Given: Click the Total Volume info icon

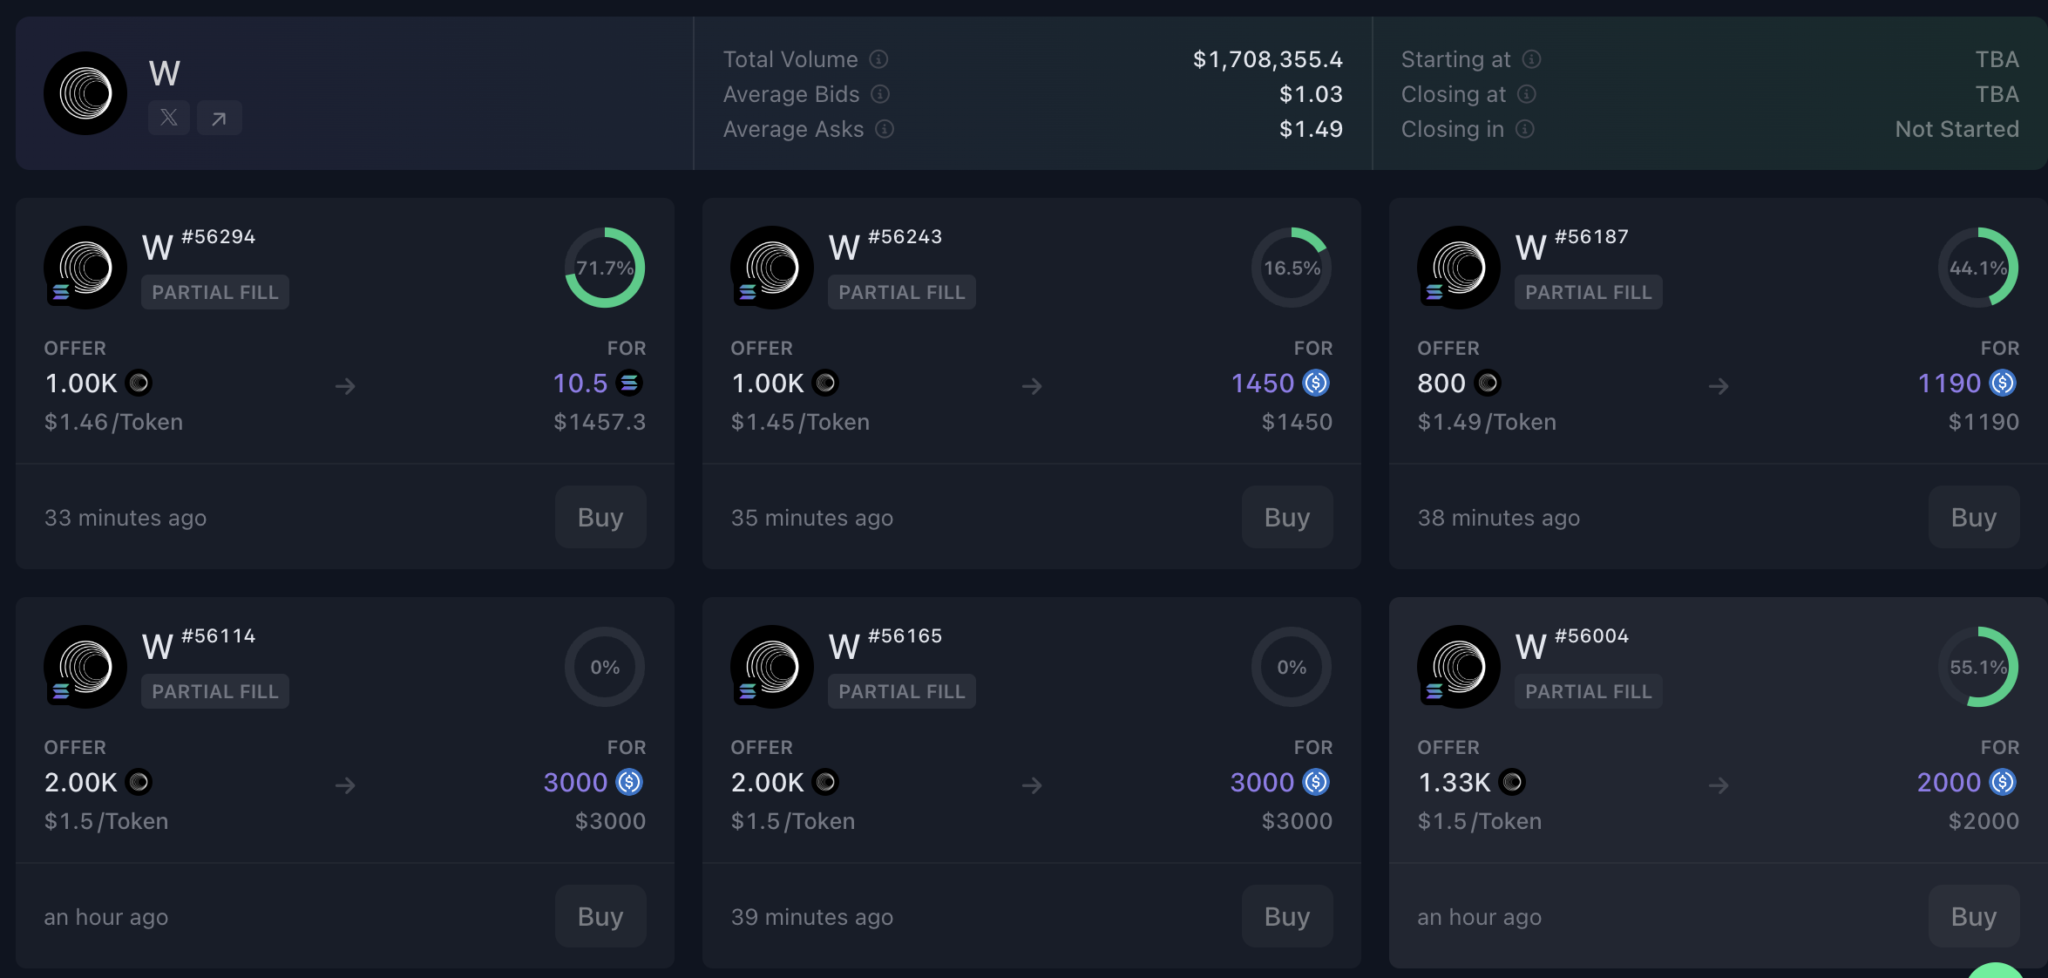Looking at the screenshot, I should pyautogui.click(x=878, y=59).
